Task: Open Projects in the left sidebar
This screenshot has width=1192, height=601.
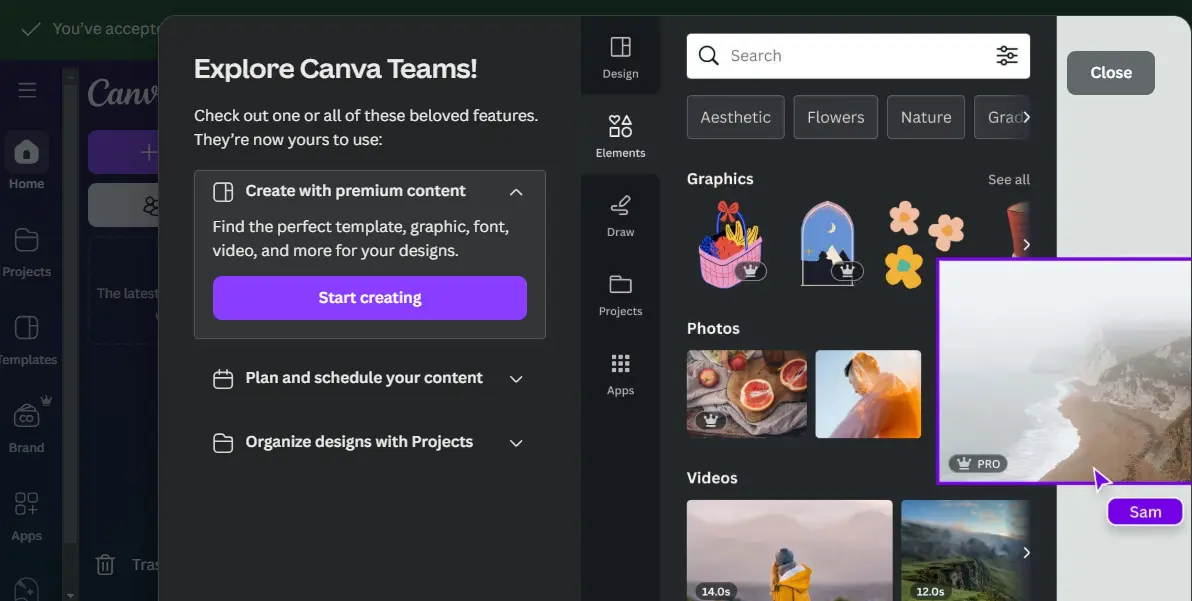Action: [x=26, y=252]
